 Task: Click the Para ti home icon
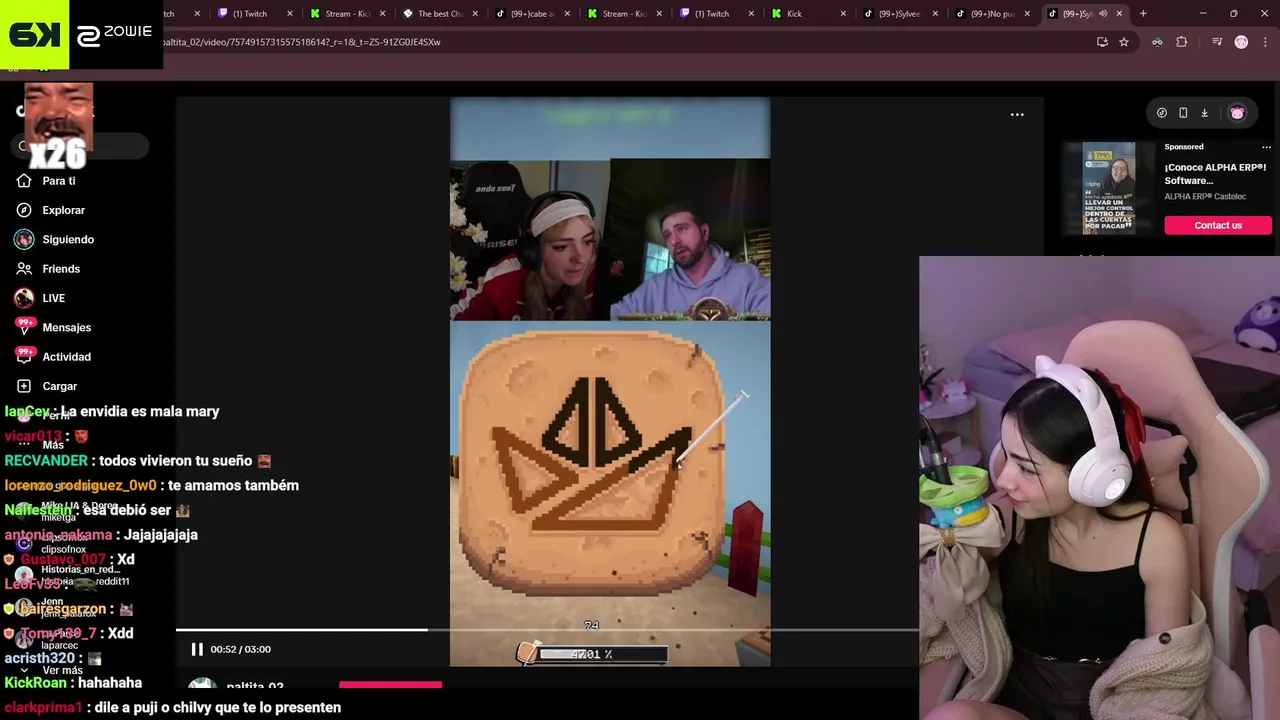point(24,181)
